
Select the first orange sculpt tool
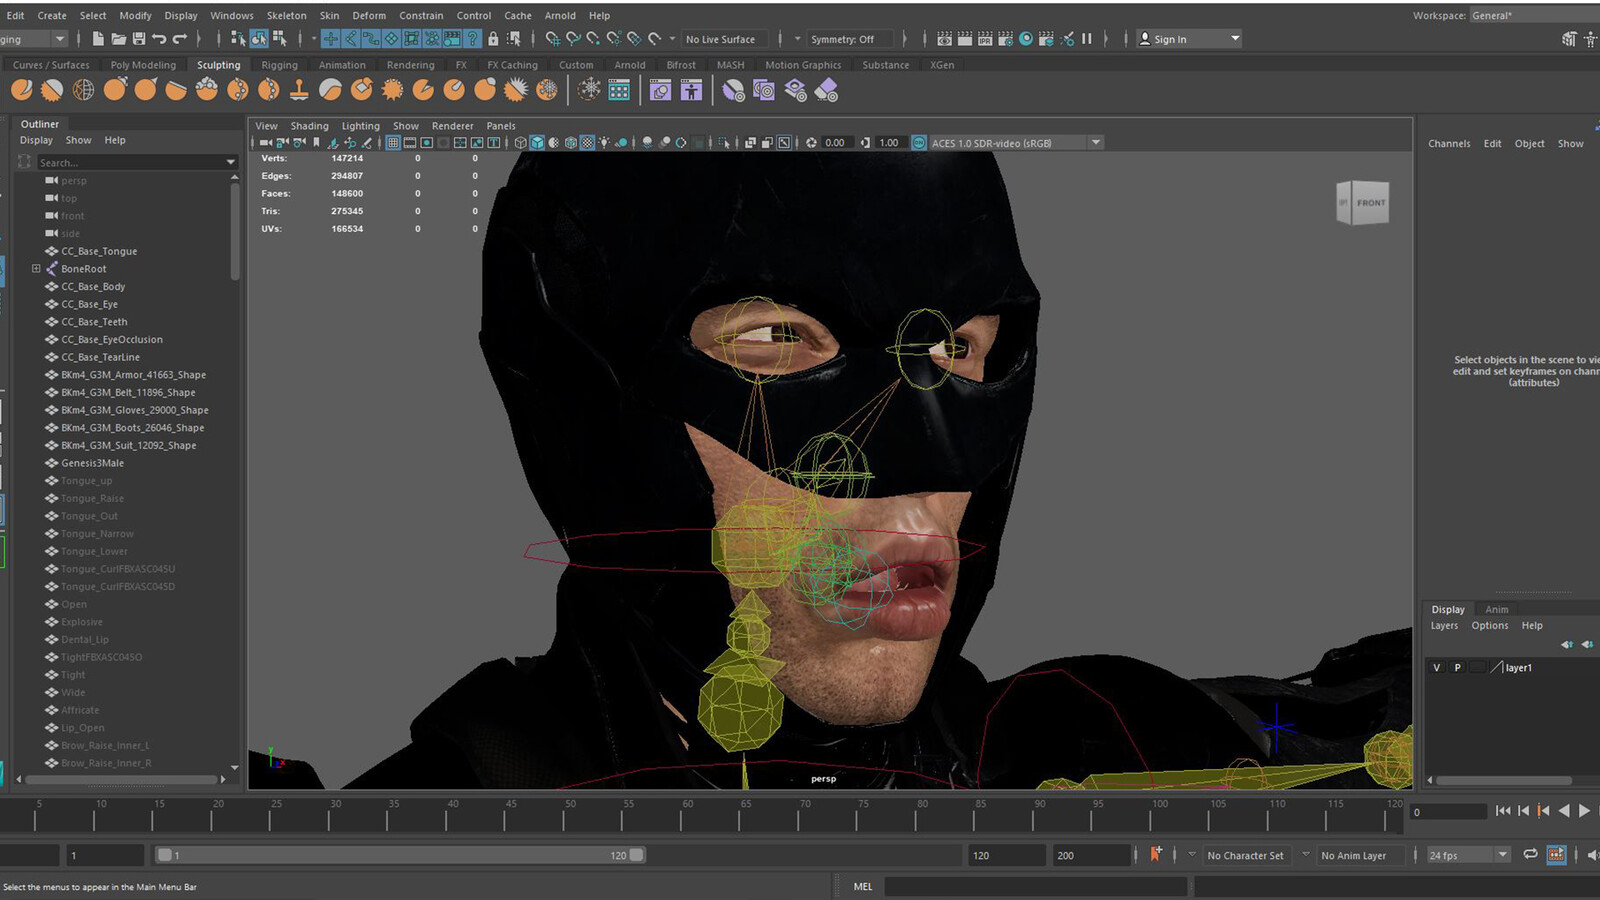point(21,90)
